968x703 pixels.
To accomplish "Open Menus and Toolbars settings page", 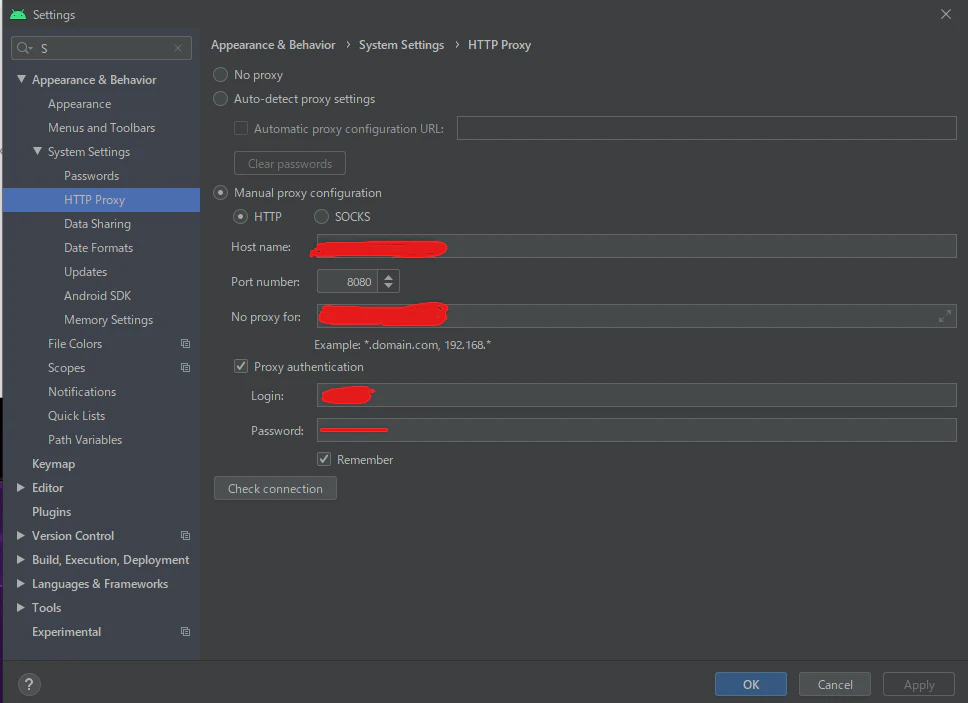I will (x=101, y=128).
